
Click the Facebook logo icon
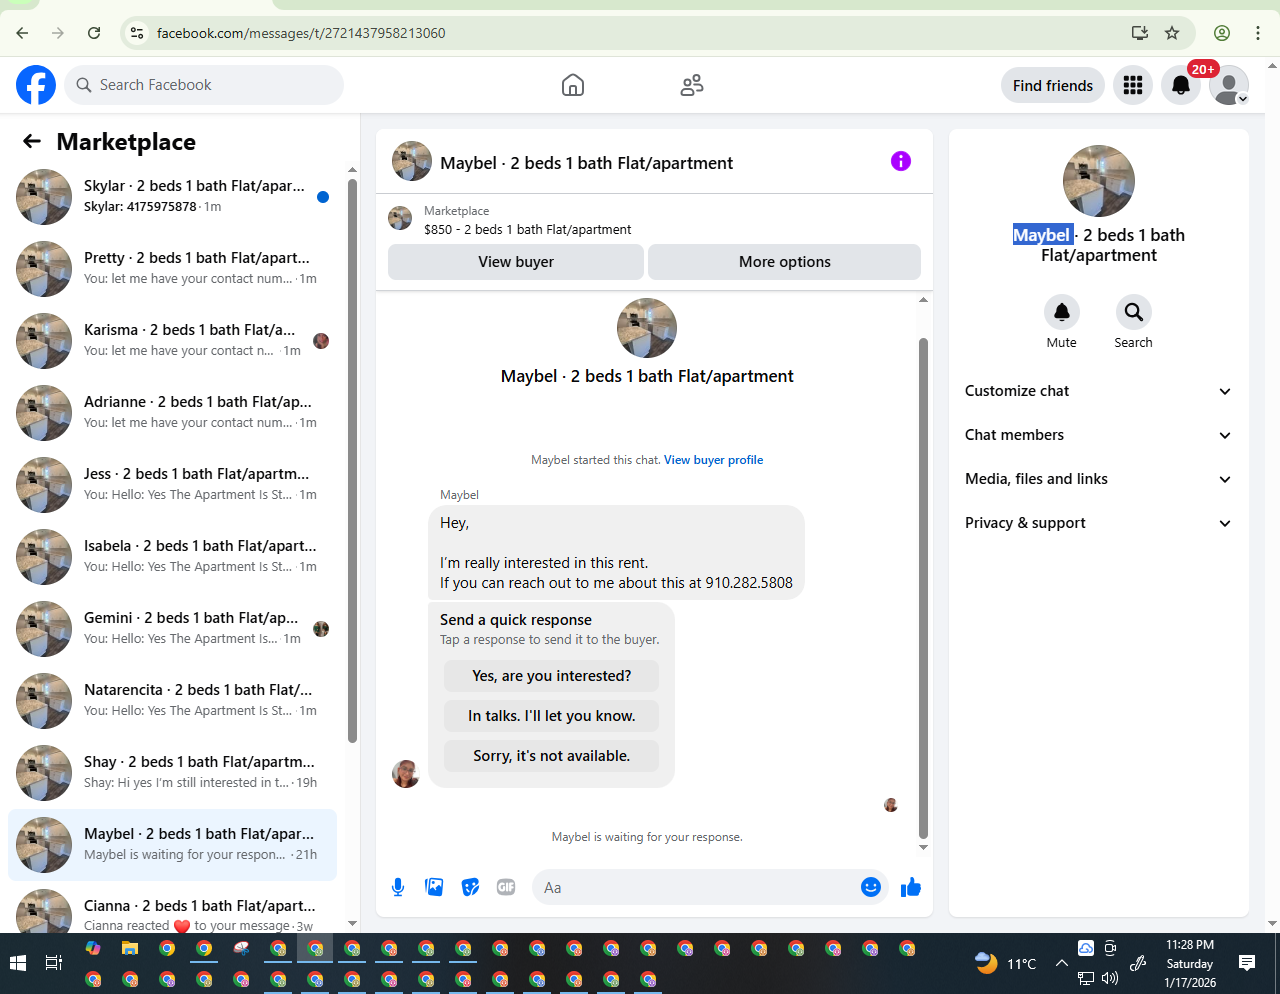pos(36,85)
